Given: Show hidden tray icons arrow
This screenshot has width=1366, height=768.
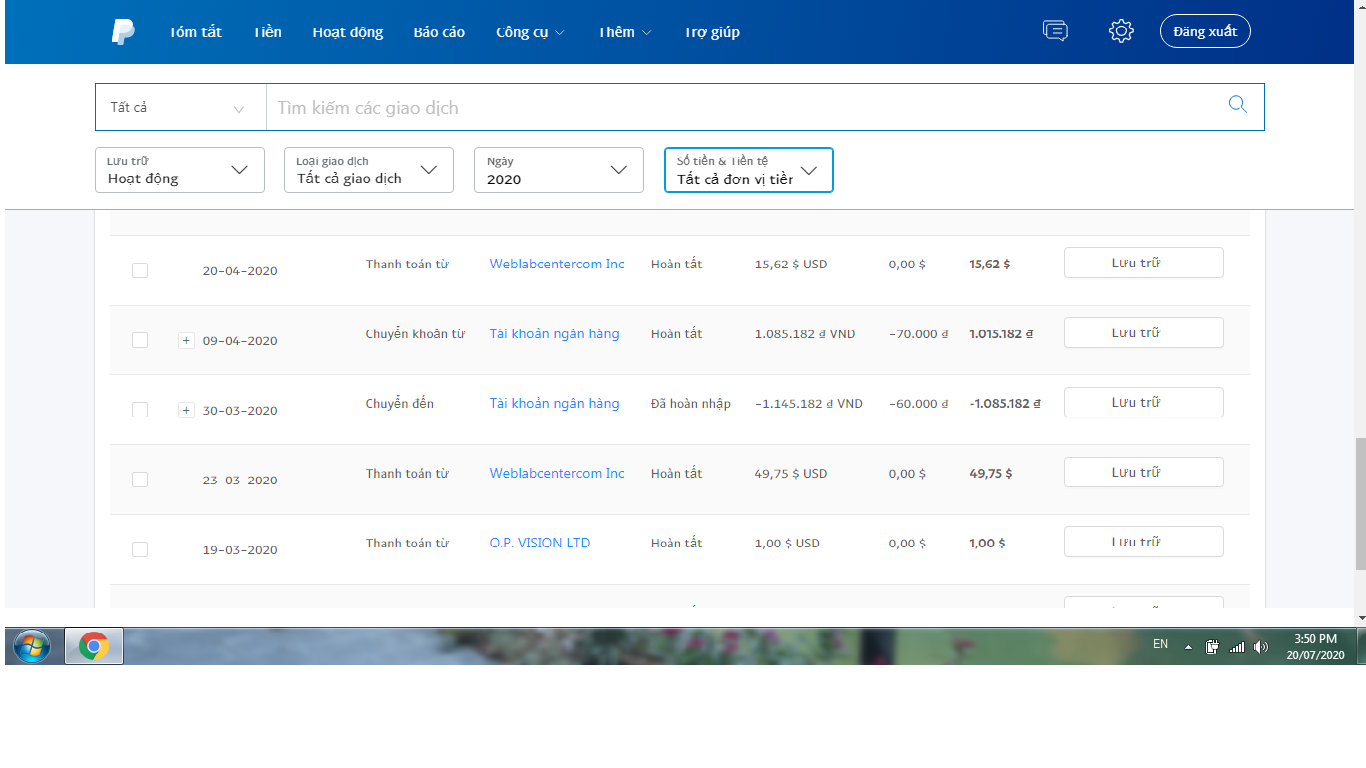Looking at the screenshot, I should click(1188, 647).
